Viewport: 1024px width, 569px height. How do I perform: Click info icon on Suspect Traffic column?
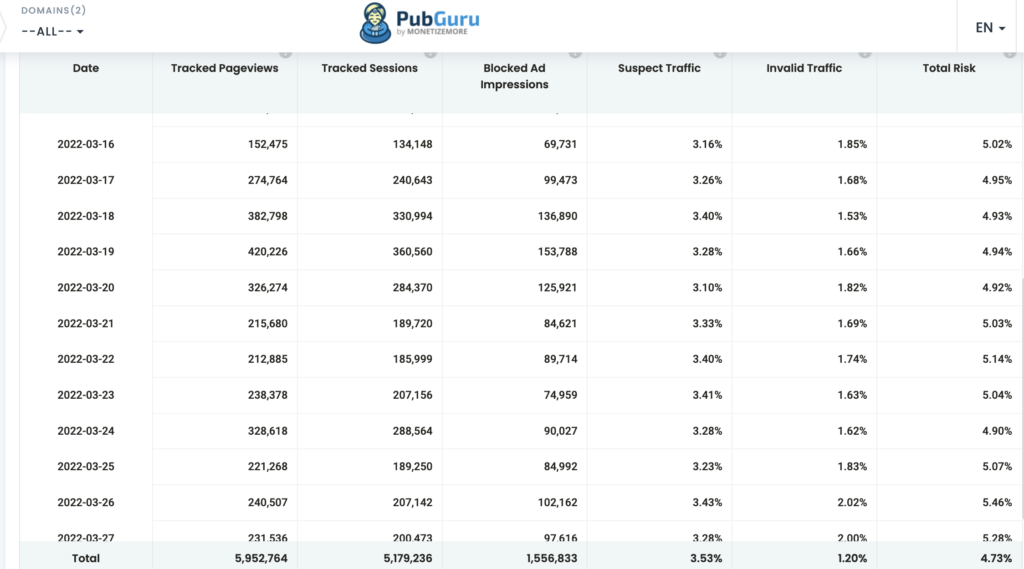721,53
